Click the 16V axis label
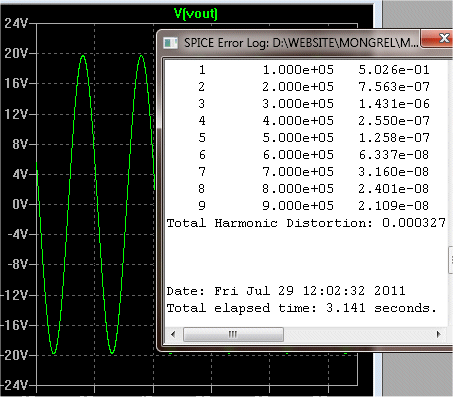This screenshot has height=397, width=453. (16, 83)
